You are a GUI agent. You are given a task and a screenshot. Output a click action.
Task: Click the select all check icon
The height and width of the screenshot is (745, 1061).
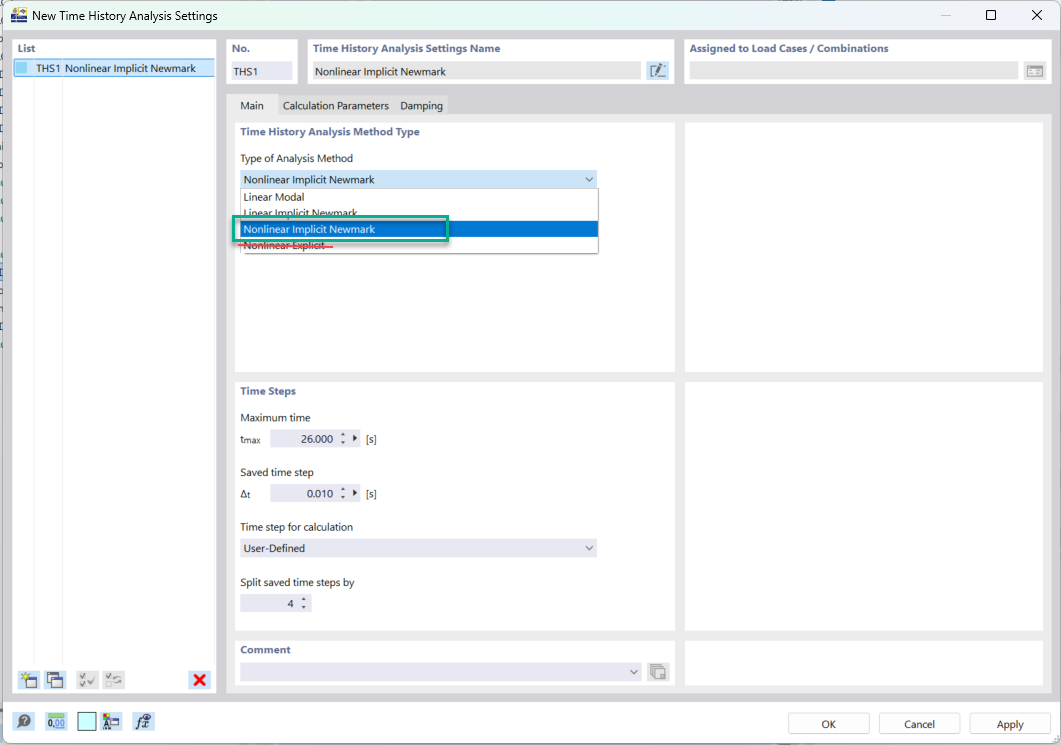click(x=87, y=680)
